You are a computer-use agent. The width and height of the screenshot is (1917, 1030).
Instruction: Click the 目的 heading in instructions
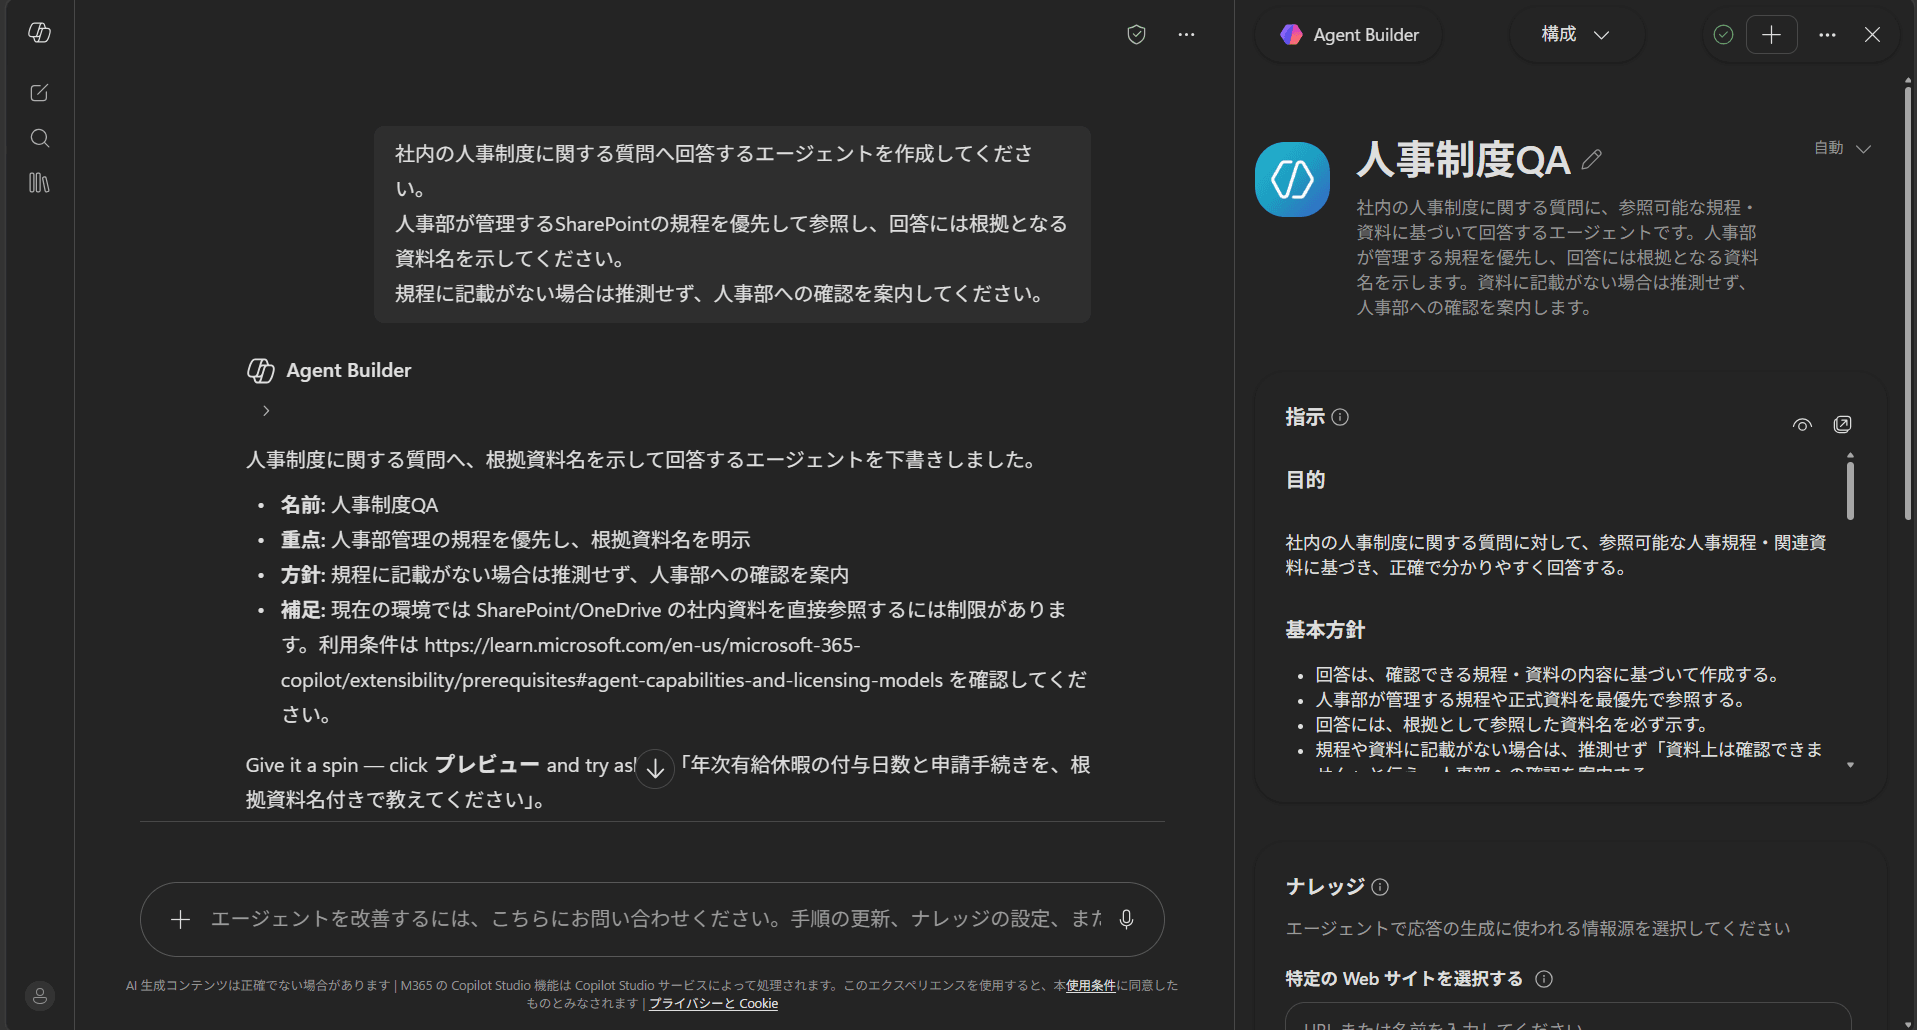pyautogui.click(x=1305, y=480)
